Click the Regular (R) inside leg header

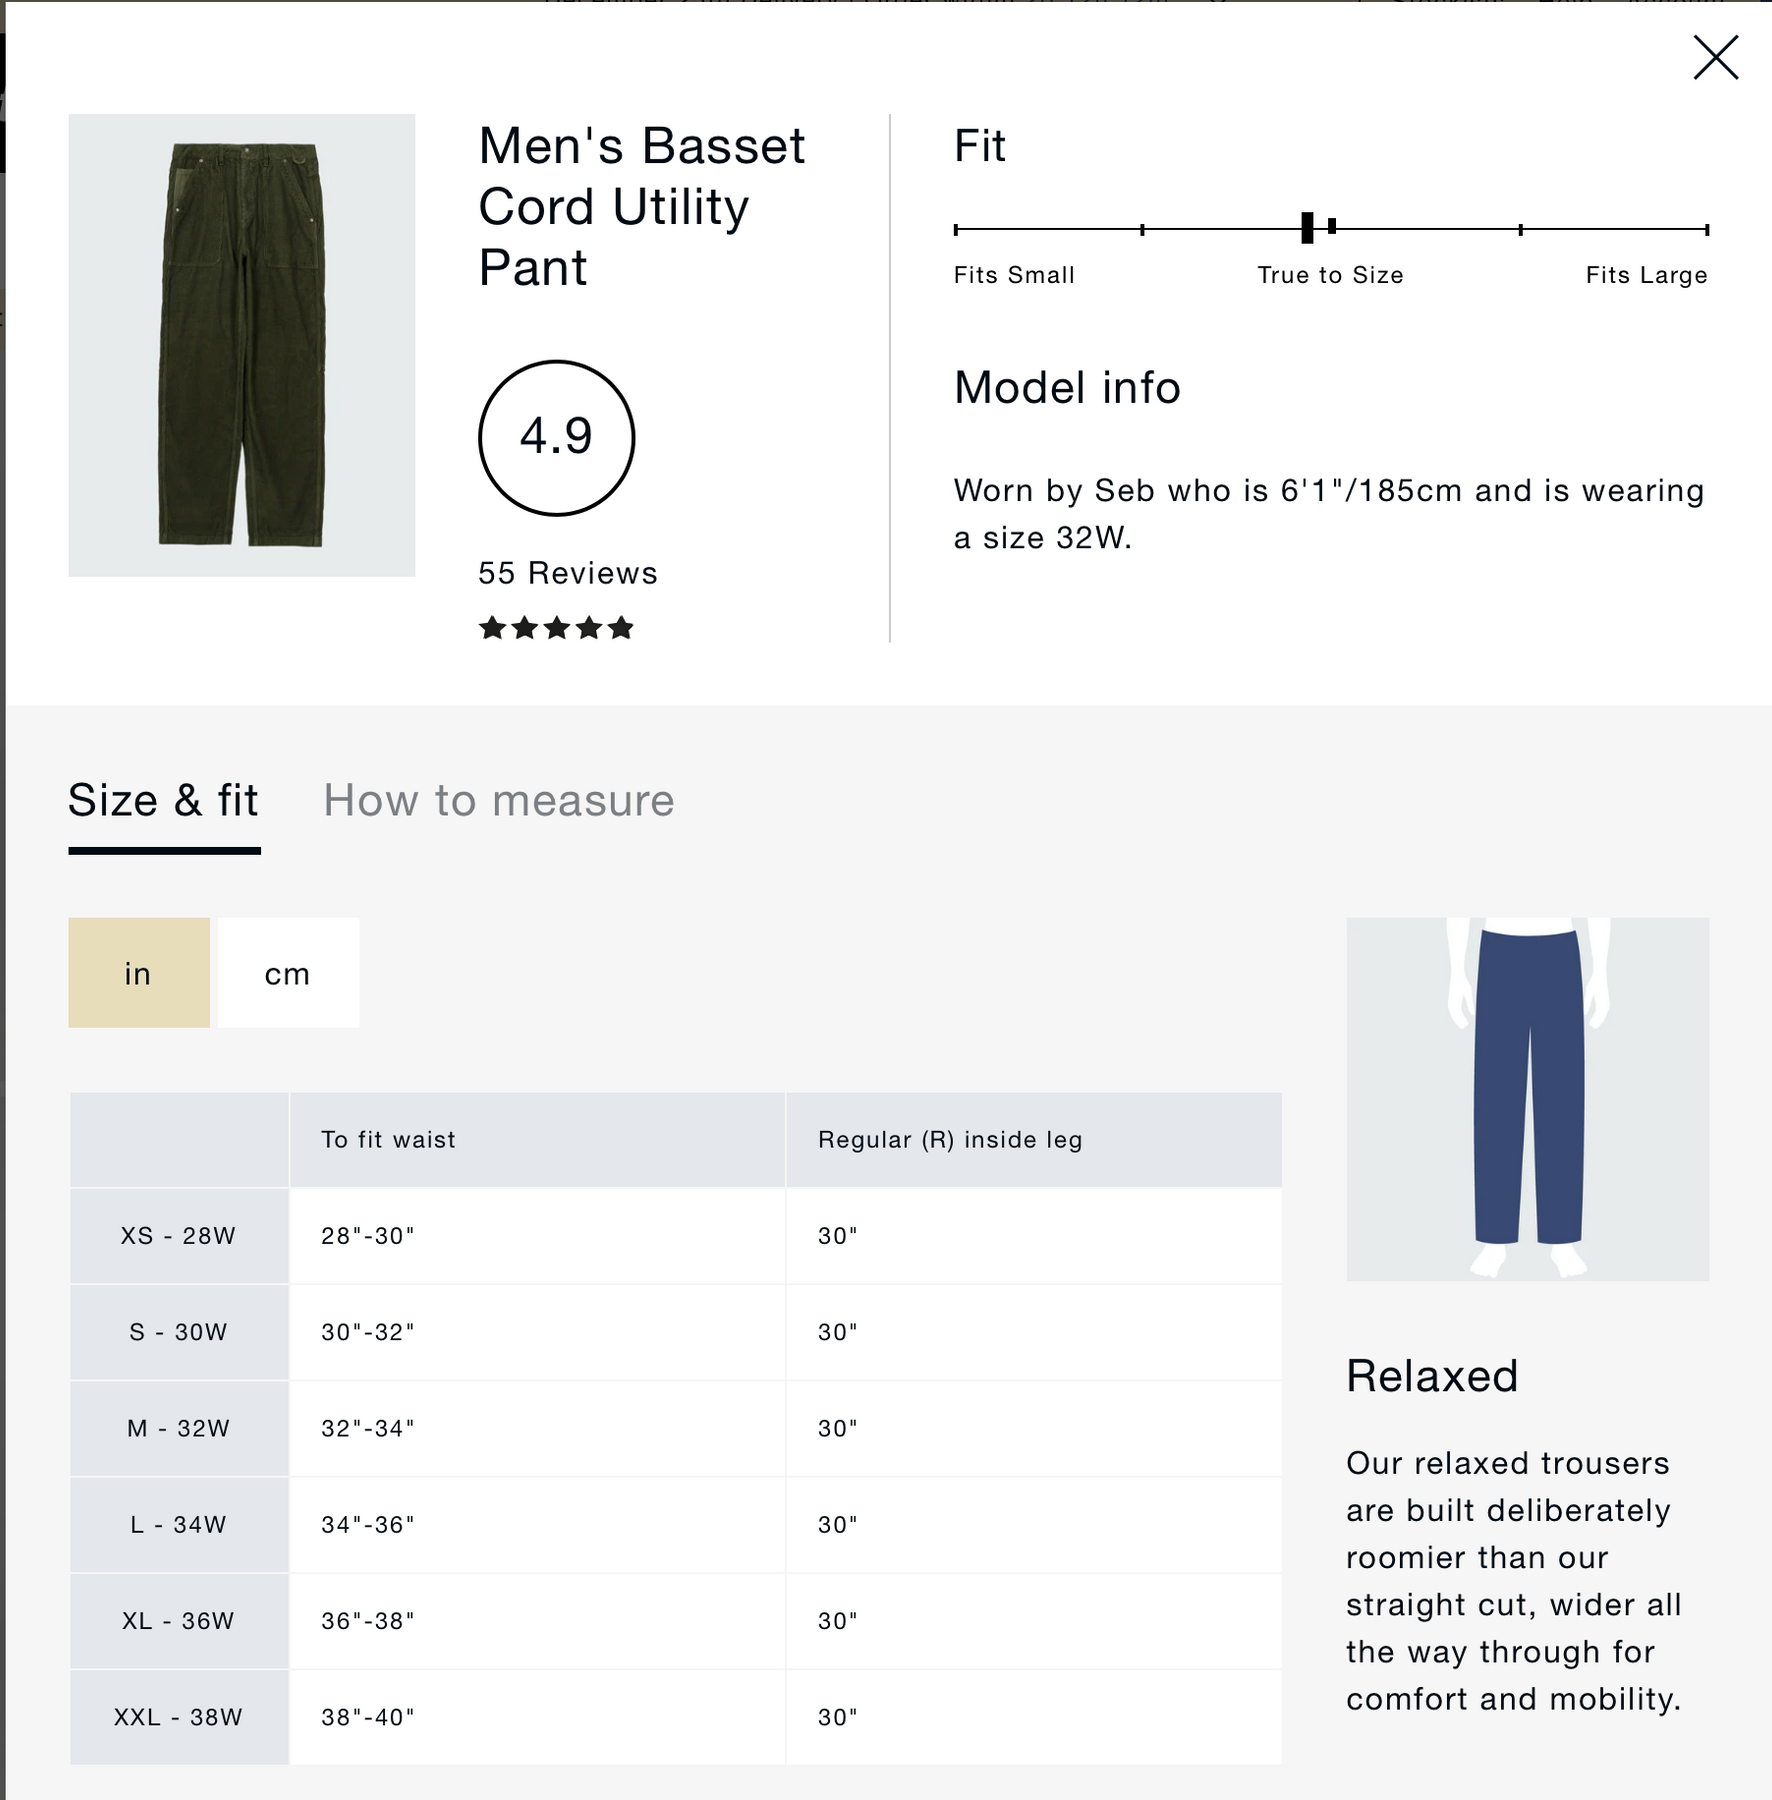click(950, 1140)
